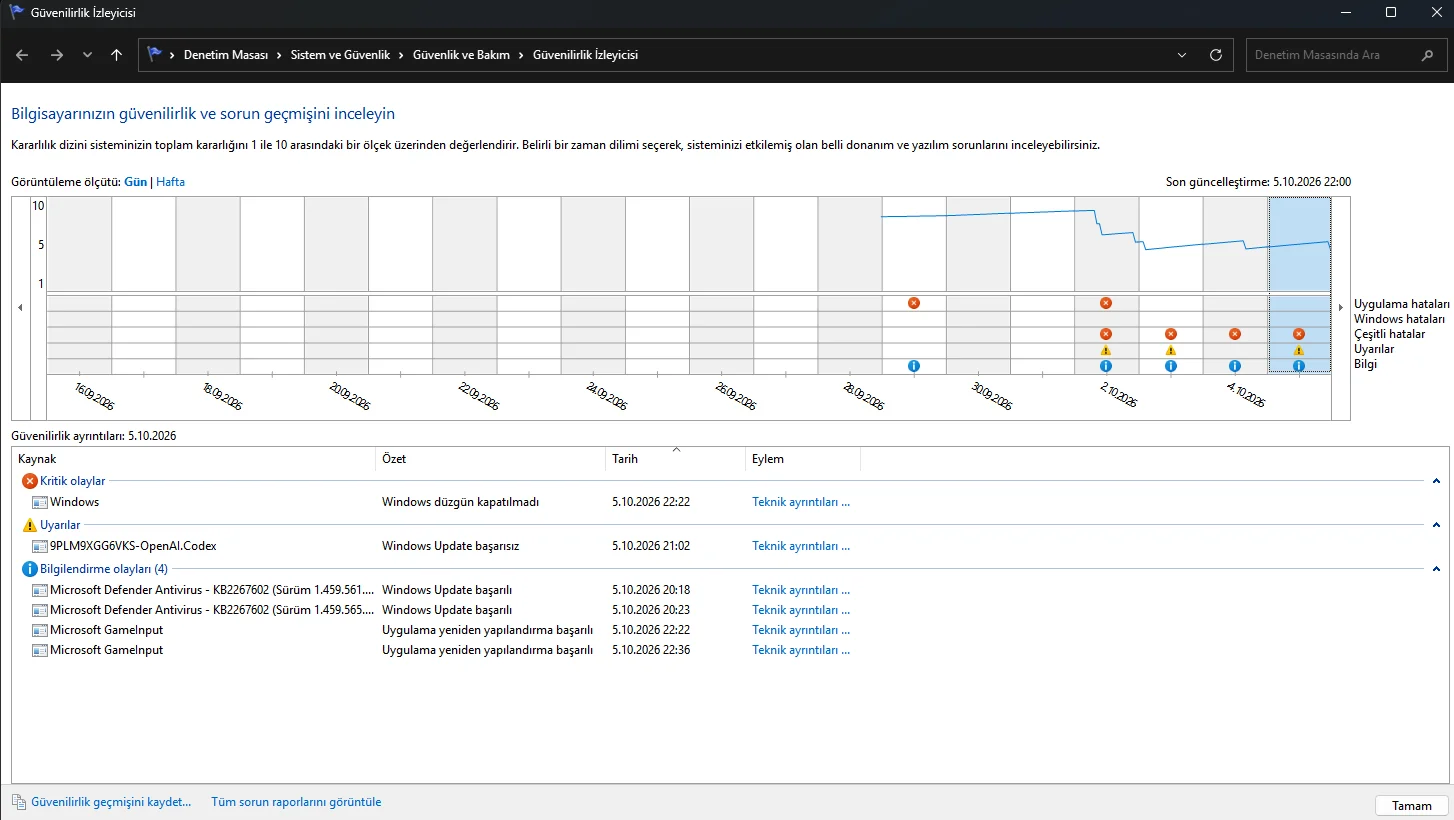The height and width of the screenshot is (820, 1454).
Task: Collapse the Kritik olaylar group
Action: point(1436,481)
